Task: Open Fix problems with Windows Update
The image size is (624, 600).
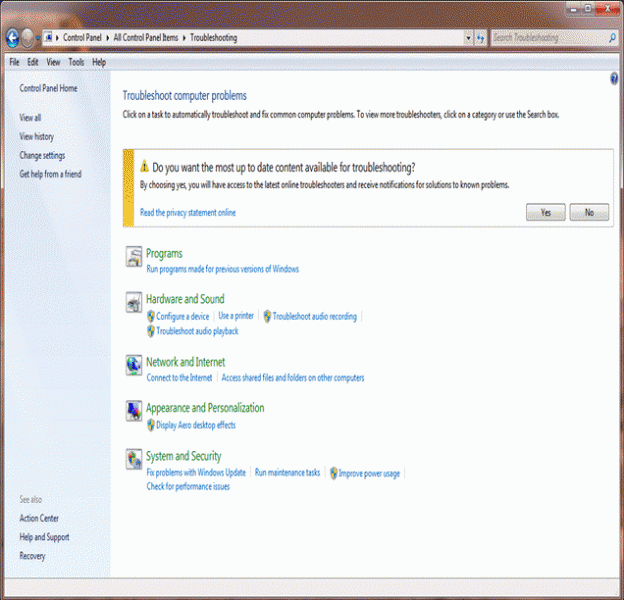Action: pyautogui.click(x=196, y=473)
